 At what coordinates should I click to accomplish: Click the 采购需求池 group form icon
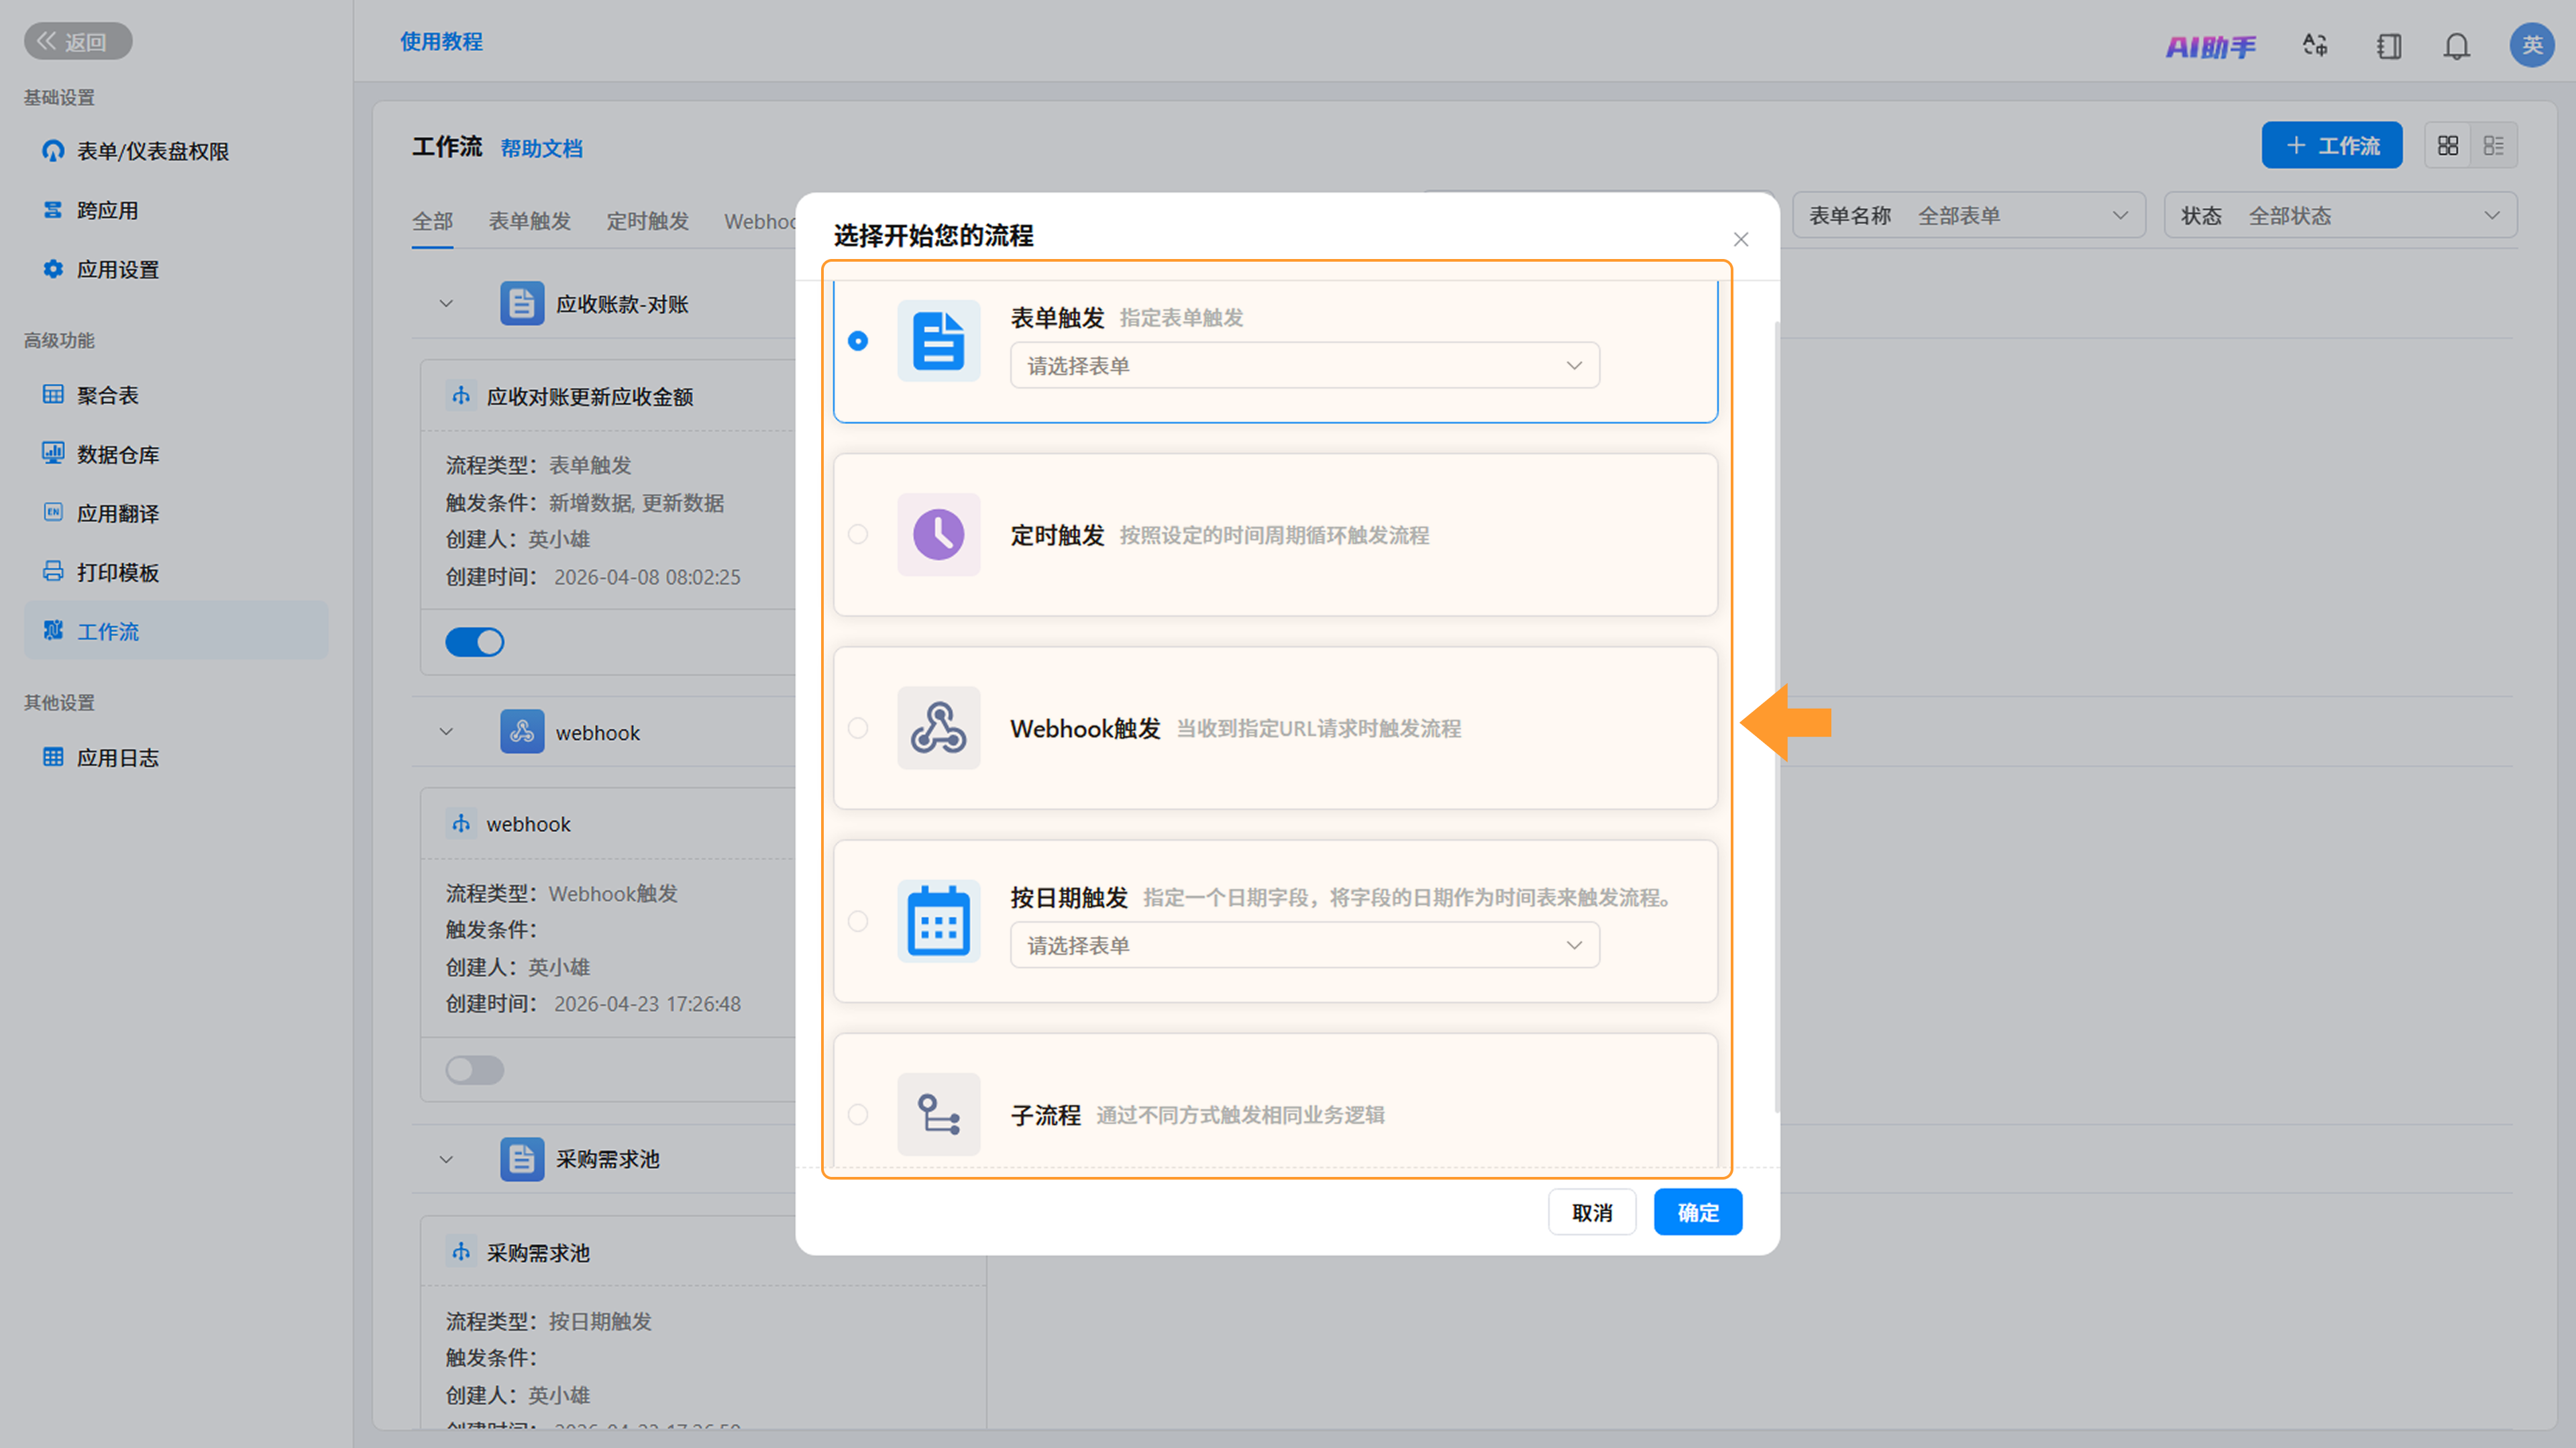(522, 1159)
